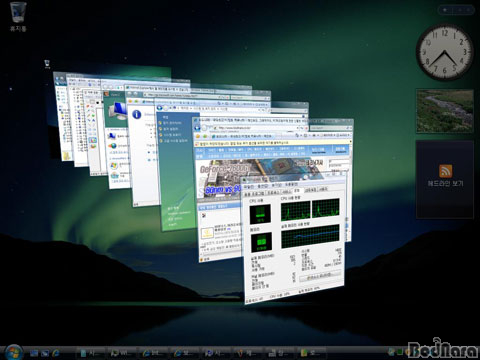Screen dimensions: 480x360
Task: Switch to the Performance tab in Task Manager
Action: 297,191
